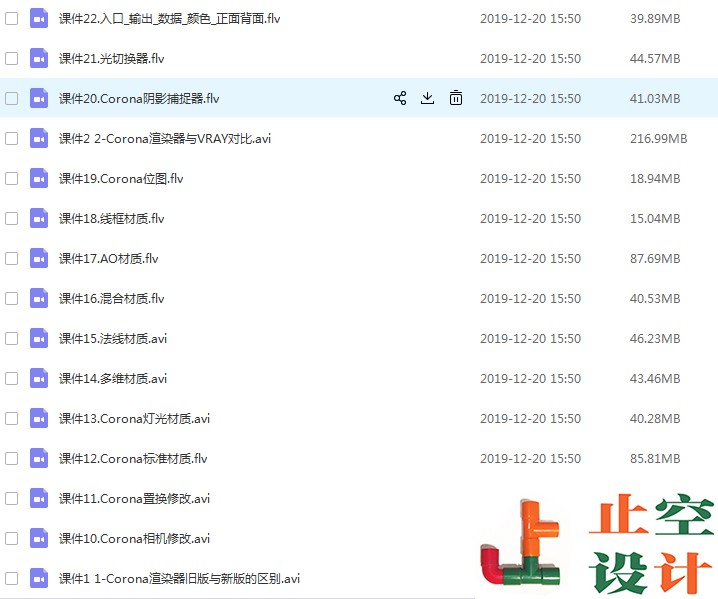The width and height of the screenshot is (718, 599).
Task: Check the box next to 课件19.Corona位图.flv
Action: [x=11, y=179]
